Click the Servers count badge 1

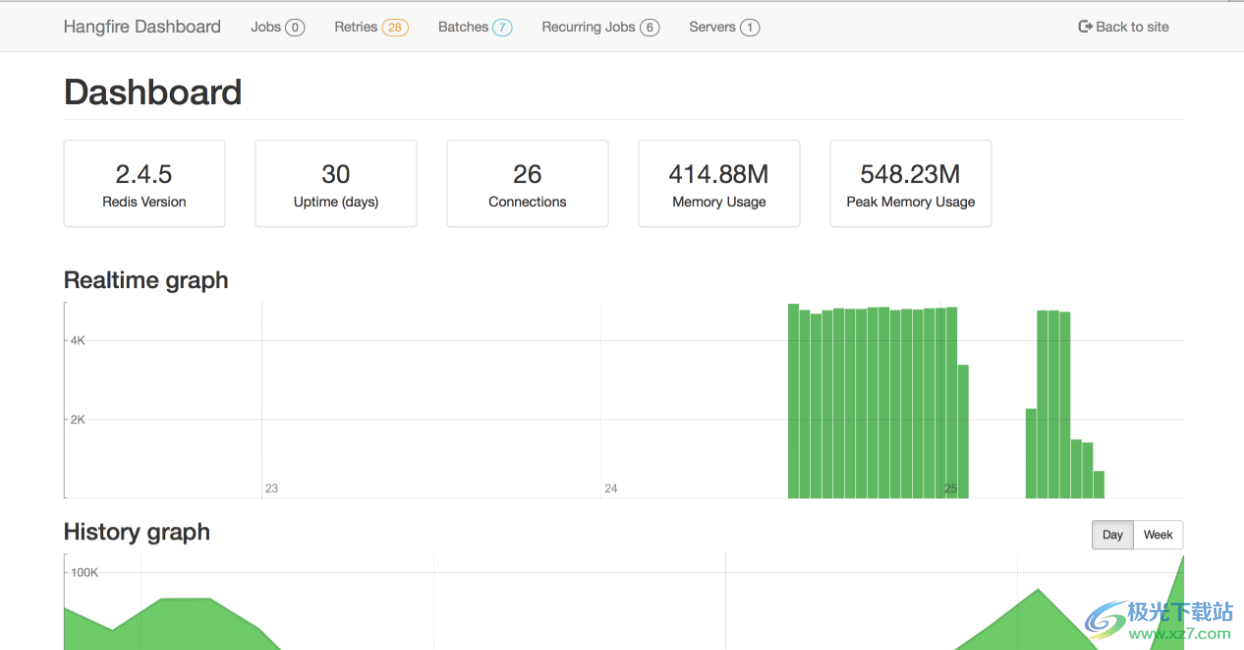(750, 28)
